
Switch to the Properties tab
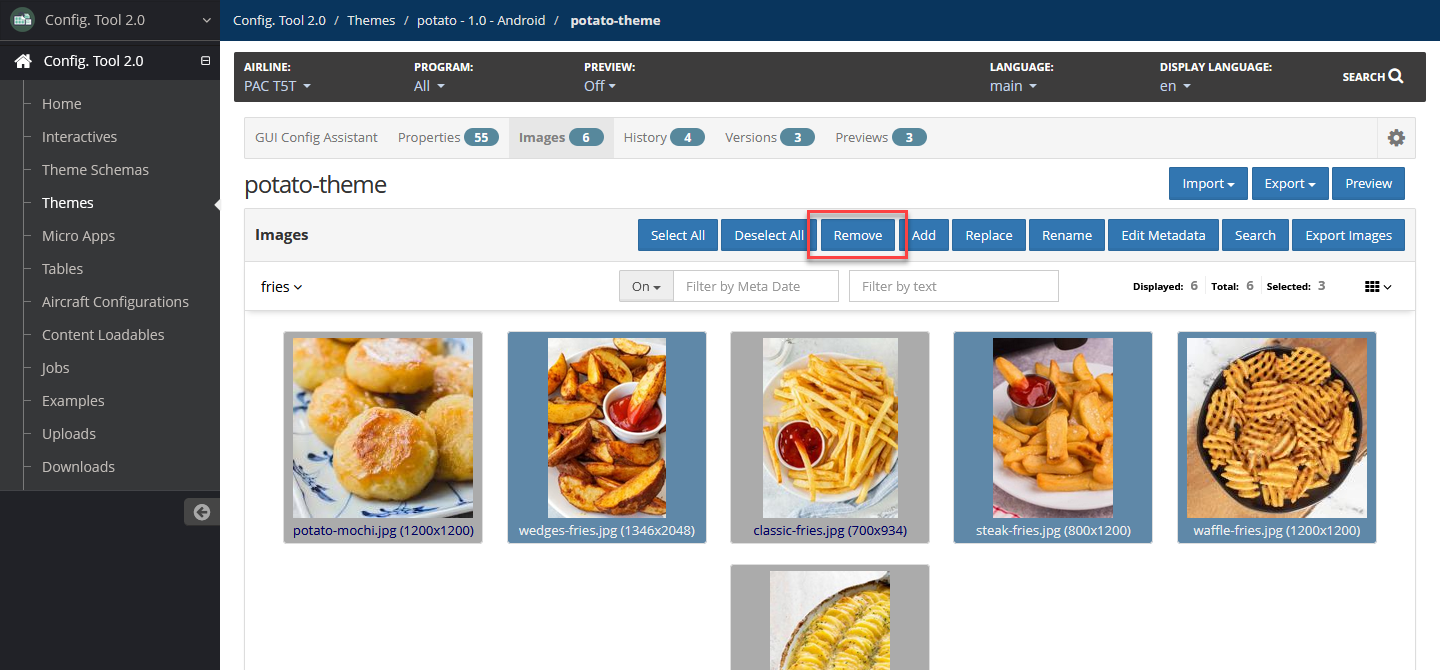pos(448,138)
